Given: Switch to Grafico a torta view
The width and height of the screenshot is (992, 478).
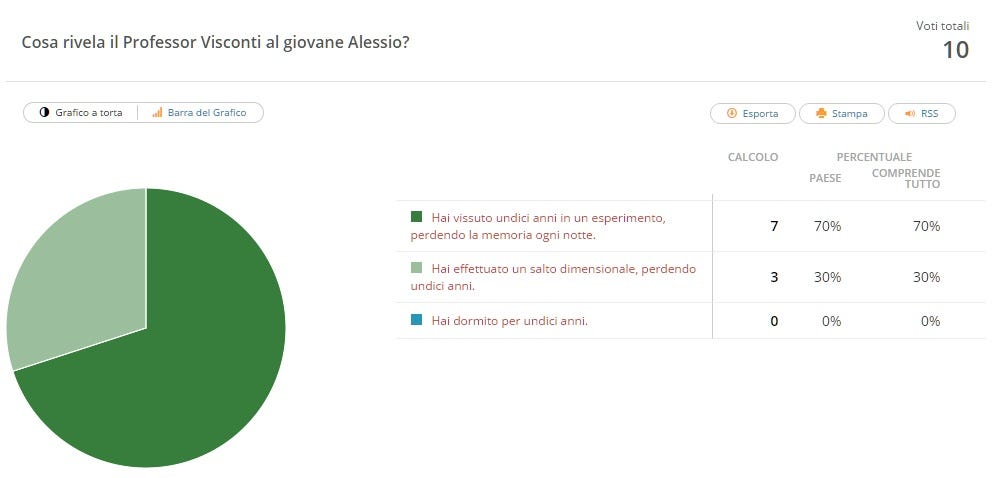Looking at the screenshot, I should pos(80,113).
